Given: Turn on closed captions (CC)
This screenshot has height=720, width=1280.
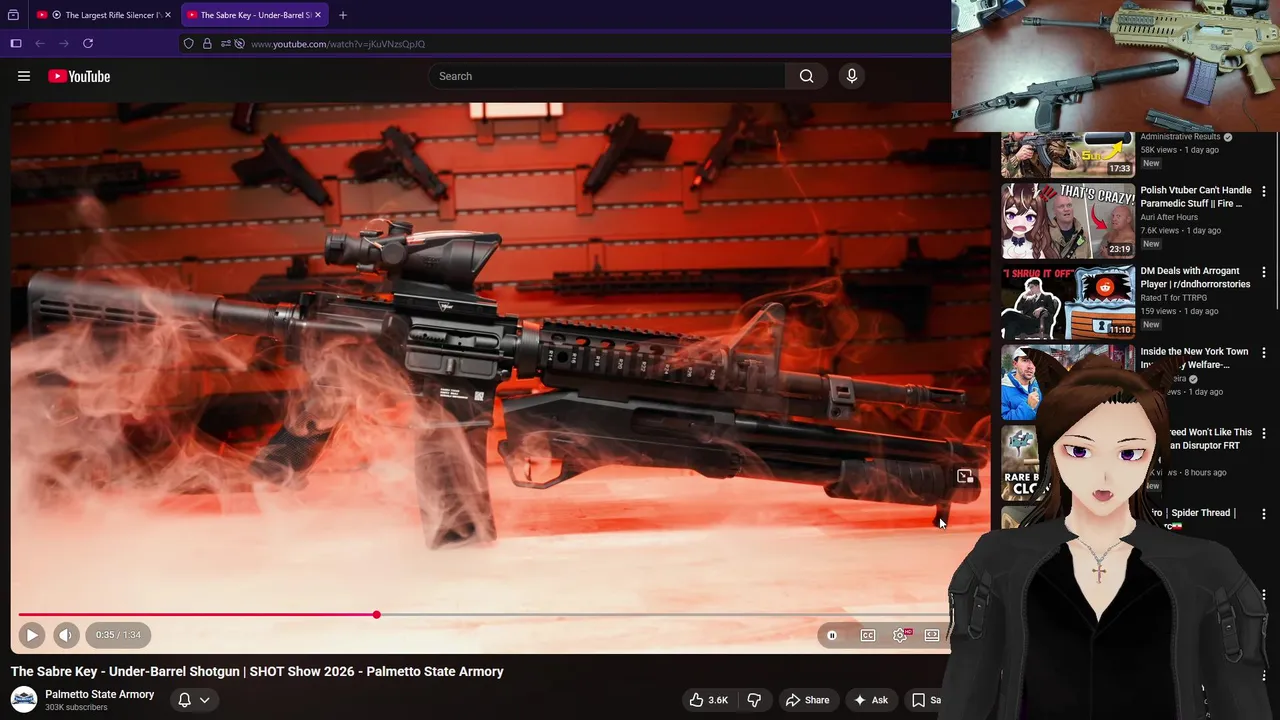Looking at the screenshot, I should coord(868,635).
